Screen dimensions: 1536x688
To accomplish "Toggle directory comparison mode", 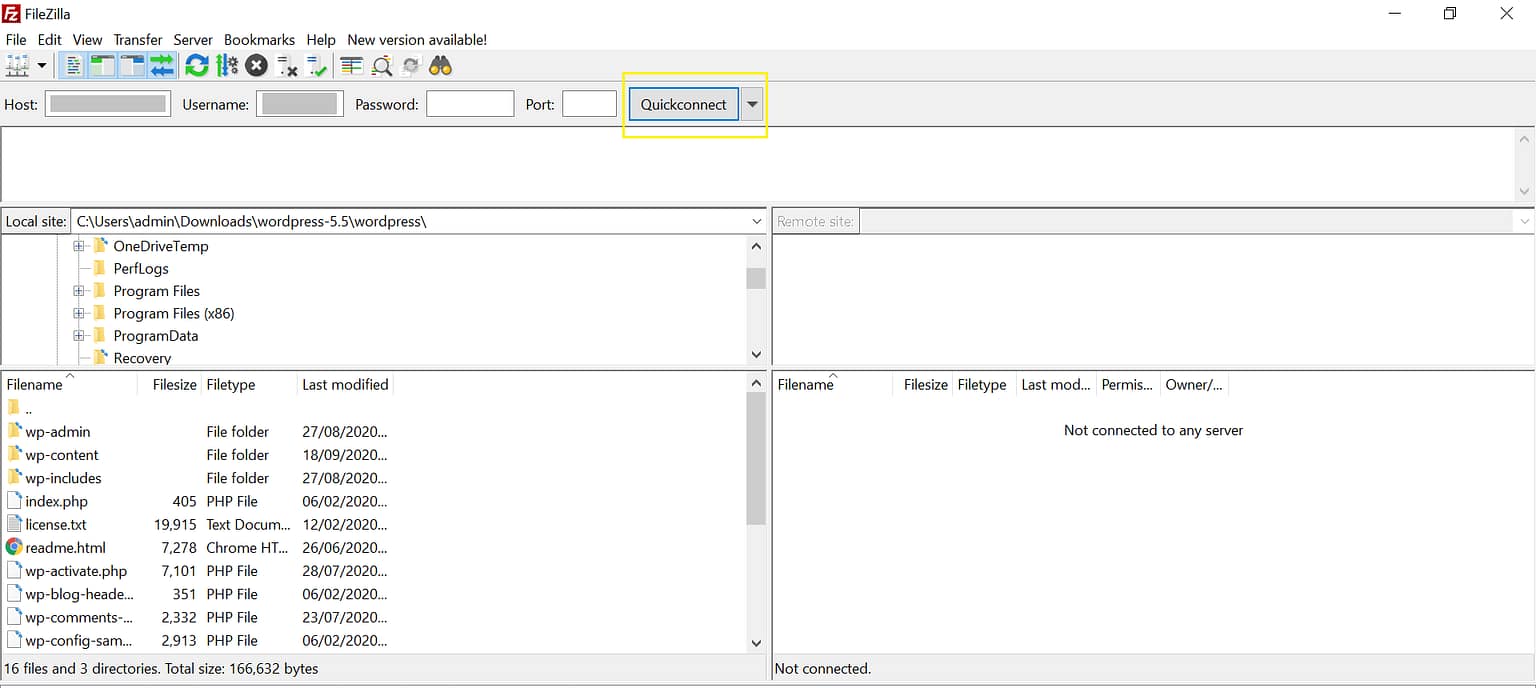I will 350,65.
